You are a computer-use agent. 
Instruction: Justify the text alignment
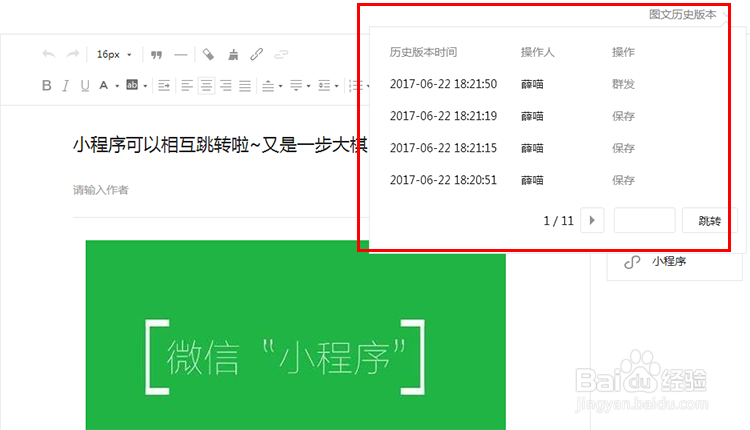tap(245, 86)
